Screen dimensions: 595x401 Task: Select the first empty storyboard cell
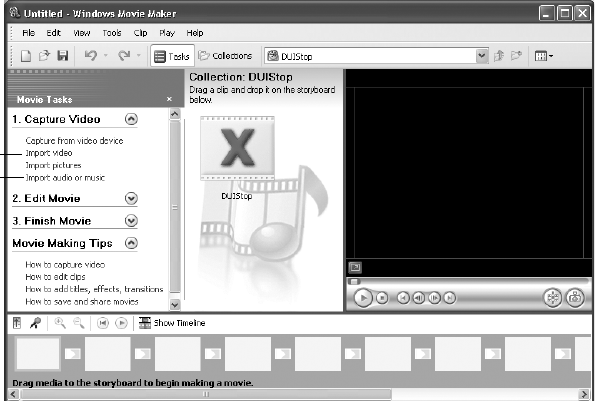tap(38, 354)
